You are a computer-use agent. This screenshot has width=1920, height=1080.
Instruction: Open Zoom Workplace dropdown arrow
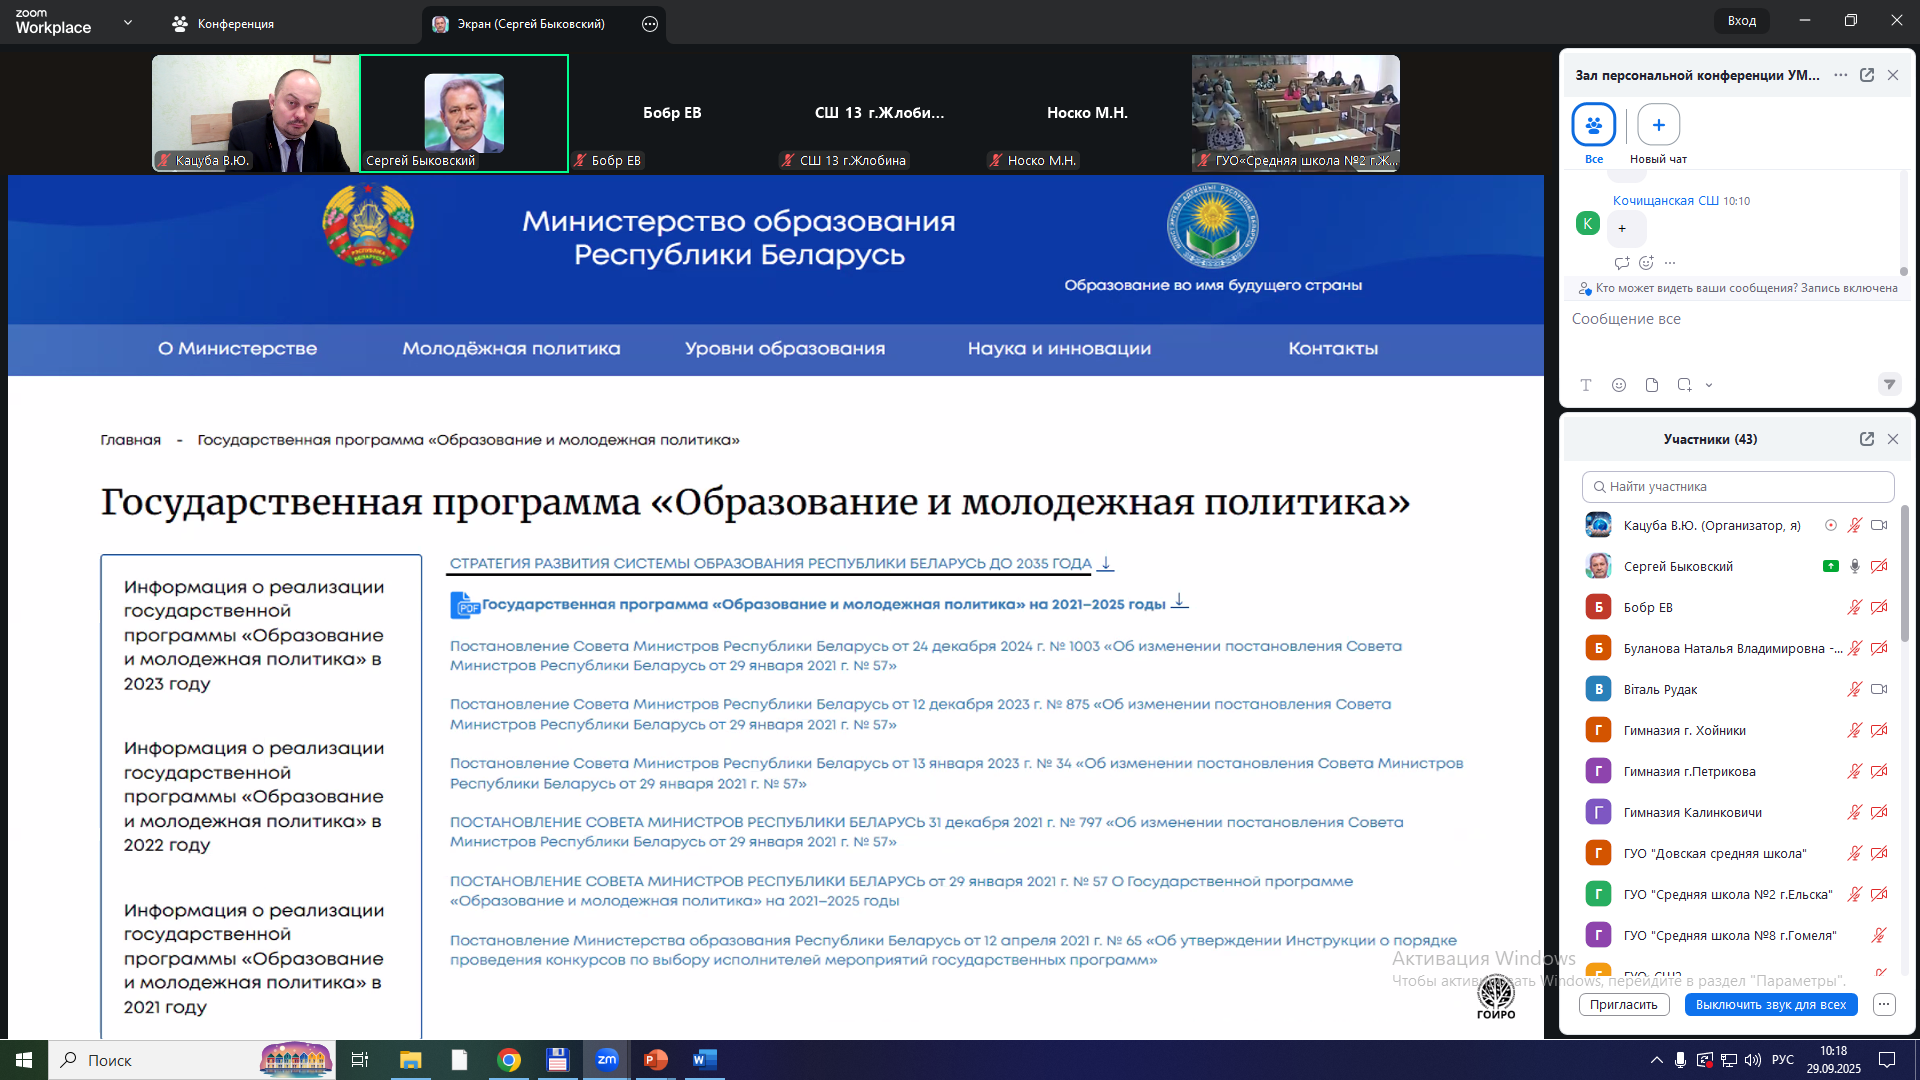128,22
